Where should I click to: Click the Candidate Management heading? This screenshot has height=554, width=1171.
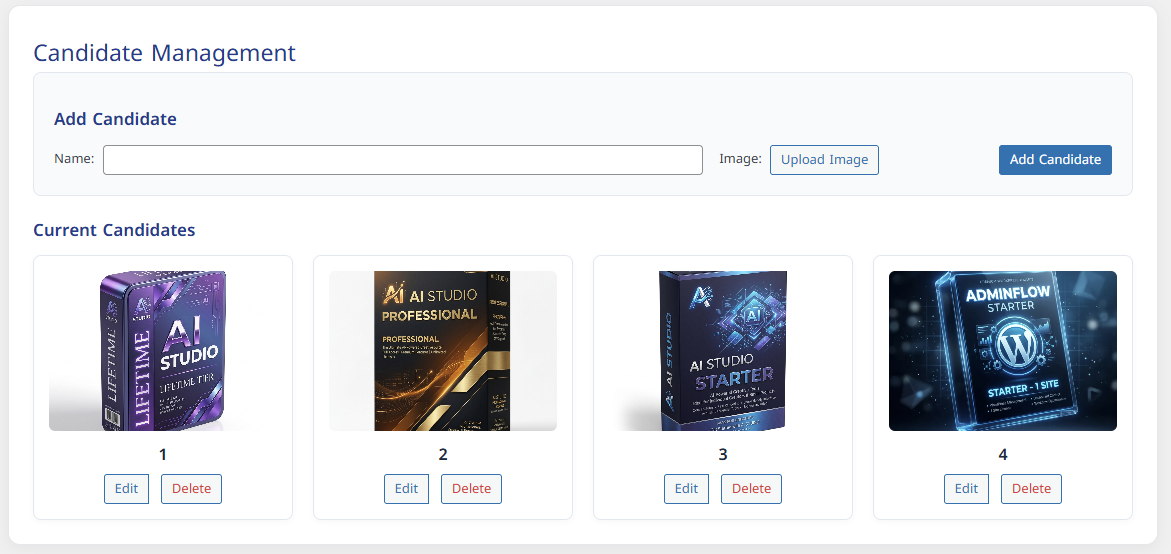[165, 53]
